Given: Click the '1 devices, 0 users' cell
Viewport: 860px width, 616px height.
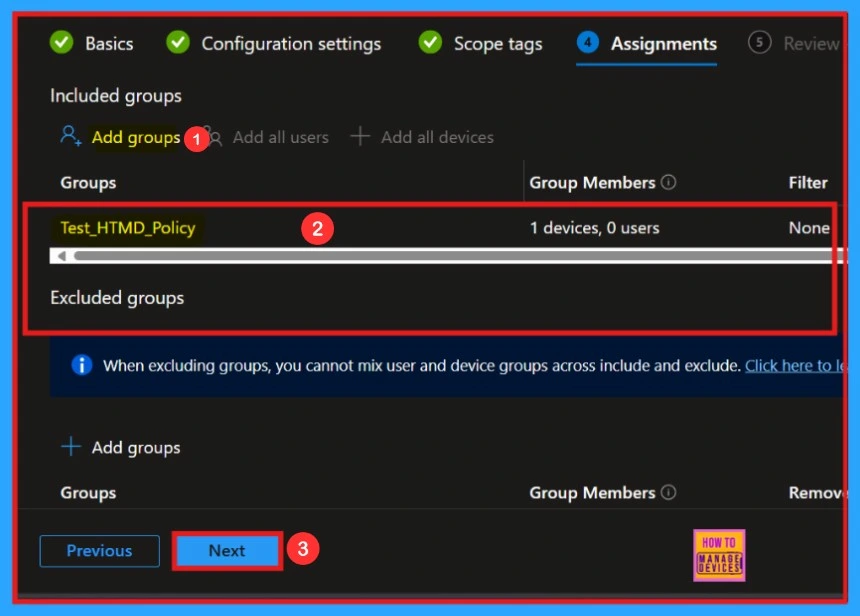Looking at the screenshot, I should [x=595, y=228].
